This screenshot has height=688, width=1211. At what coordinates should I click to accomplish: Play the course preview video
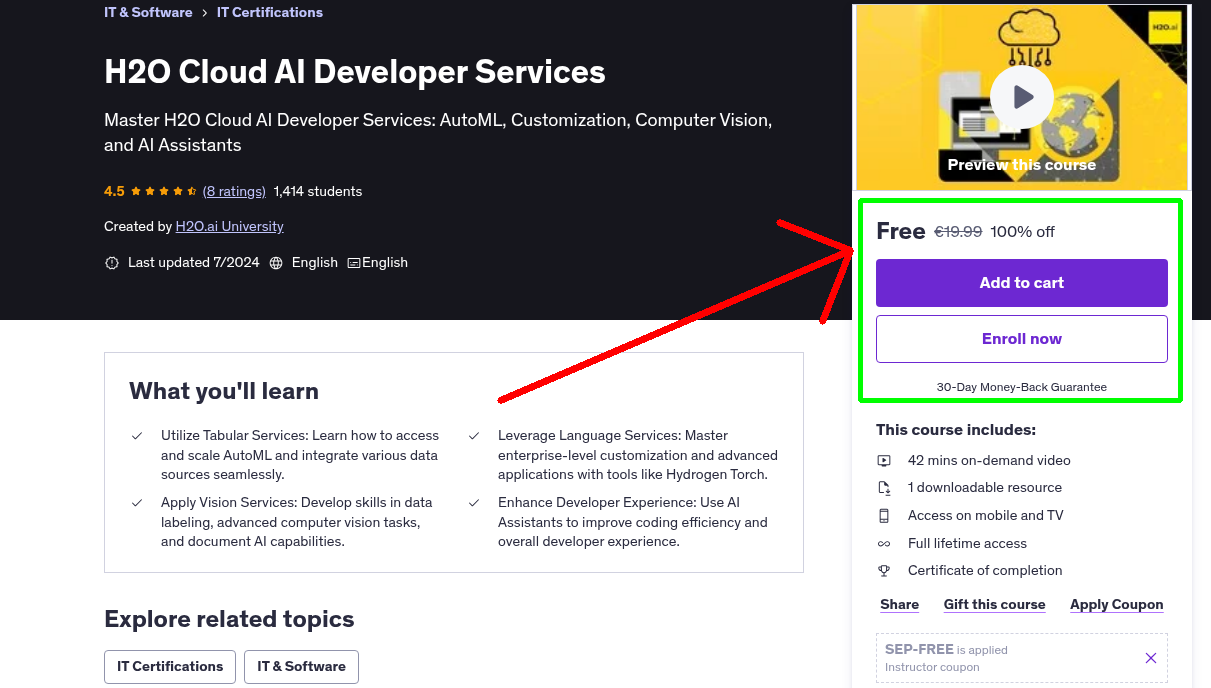point(1021,96)
